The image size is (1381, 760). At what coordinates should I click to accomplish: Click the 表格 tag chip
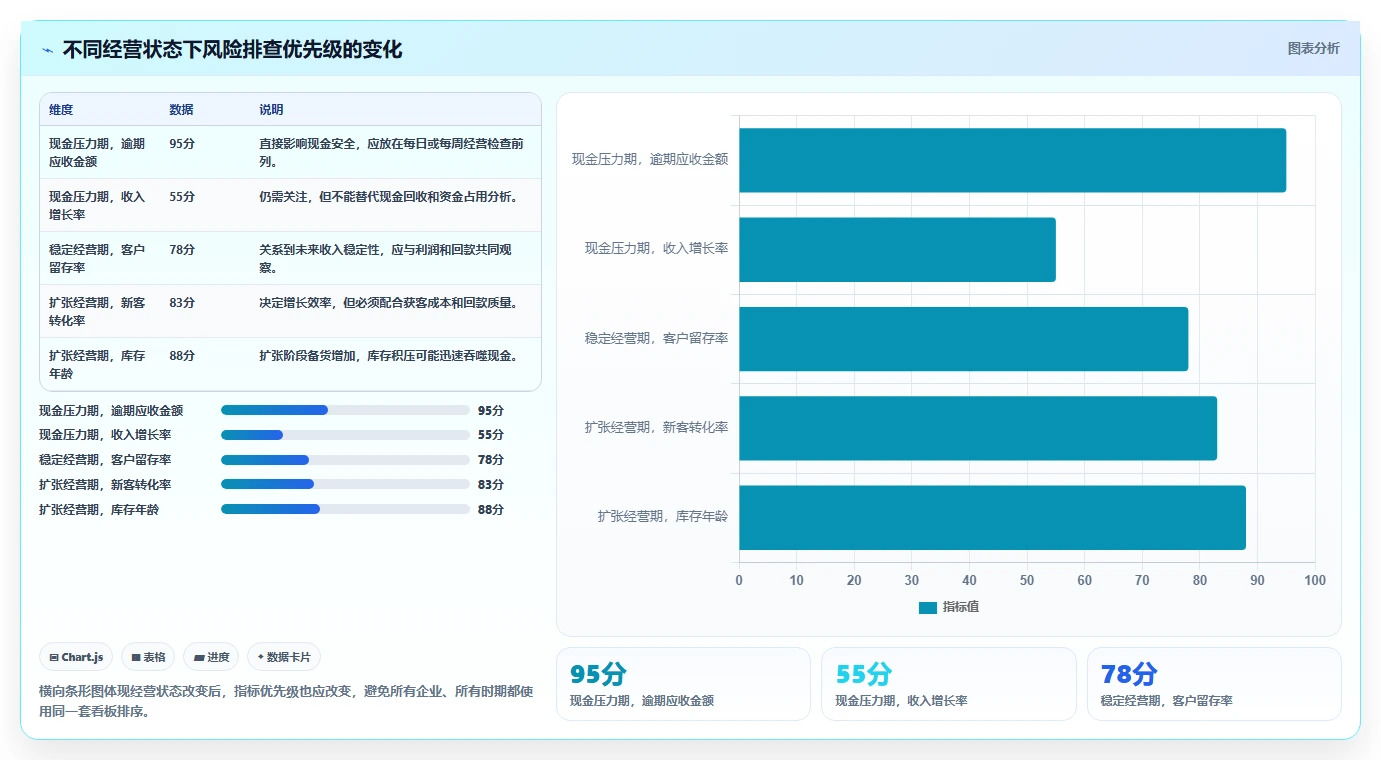point(148,657)
